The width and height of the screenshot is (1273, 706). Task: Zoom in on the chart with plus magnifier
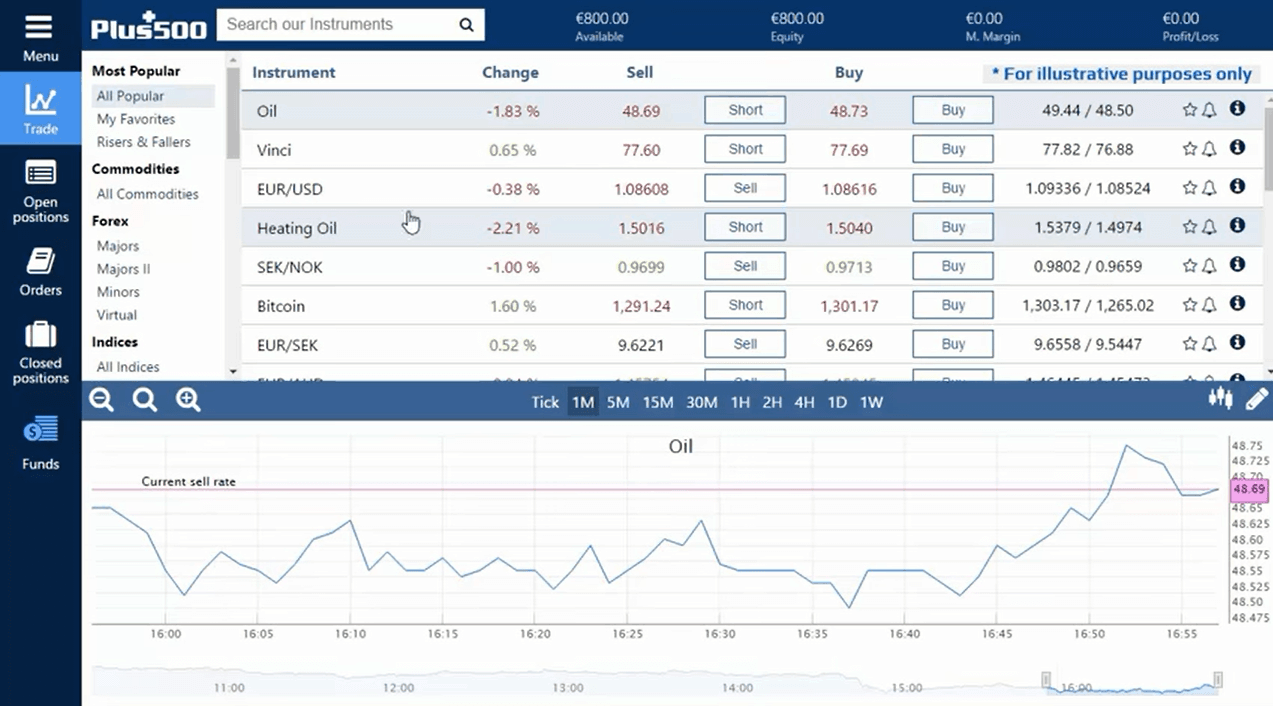189,399
